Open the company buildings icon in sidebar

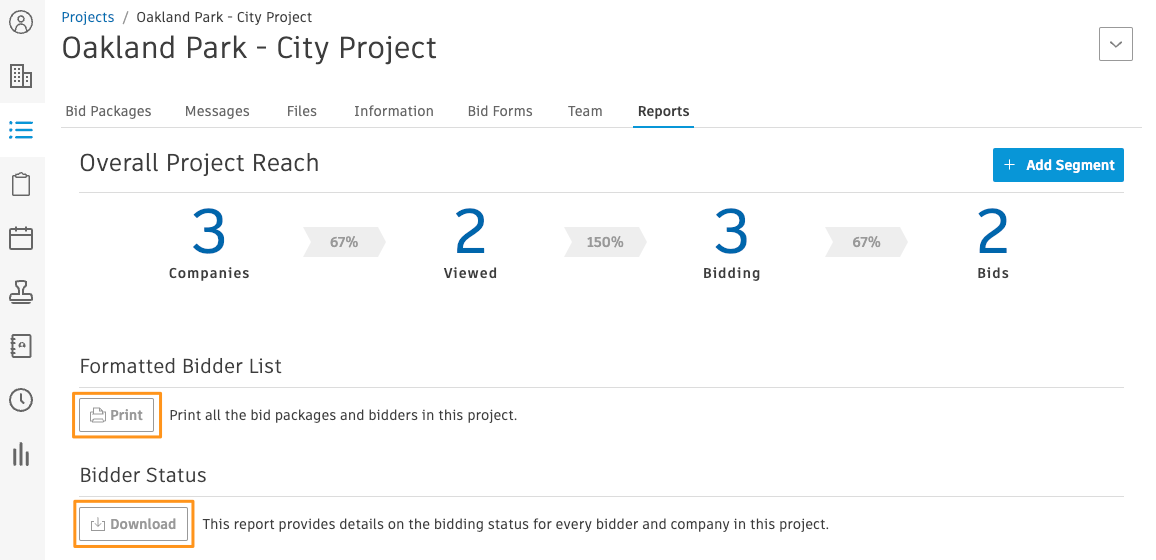tap(21, 75)
